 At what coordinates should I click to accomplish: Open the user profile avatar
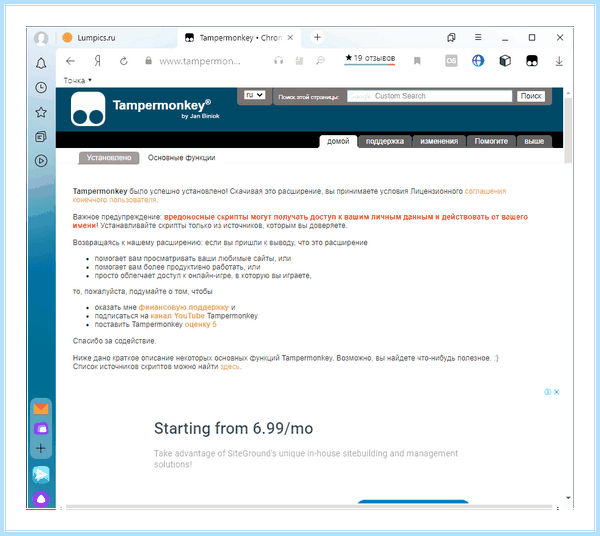[x=41, y=38]
